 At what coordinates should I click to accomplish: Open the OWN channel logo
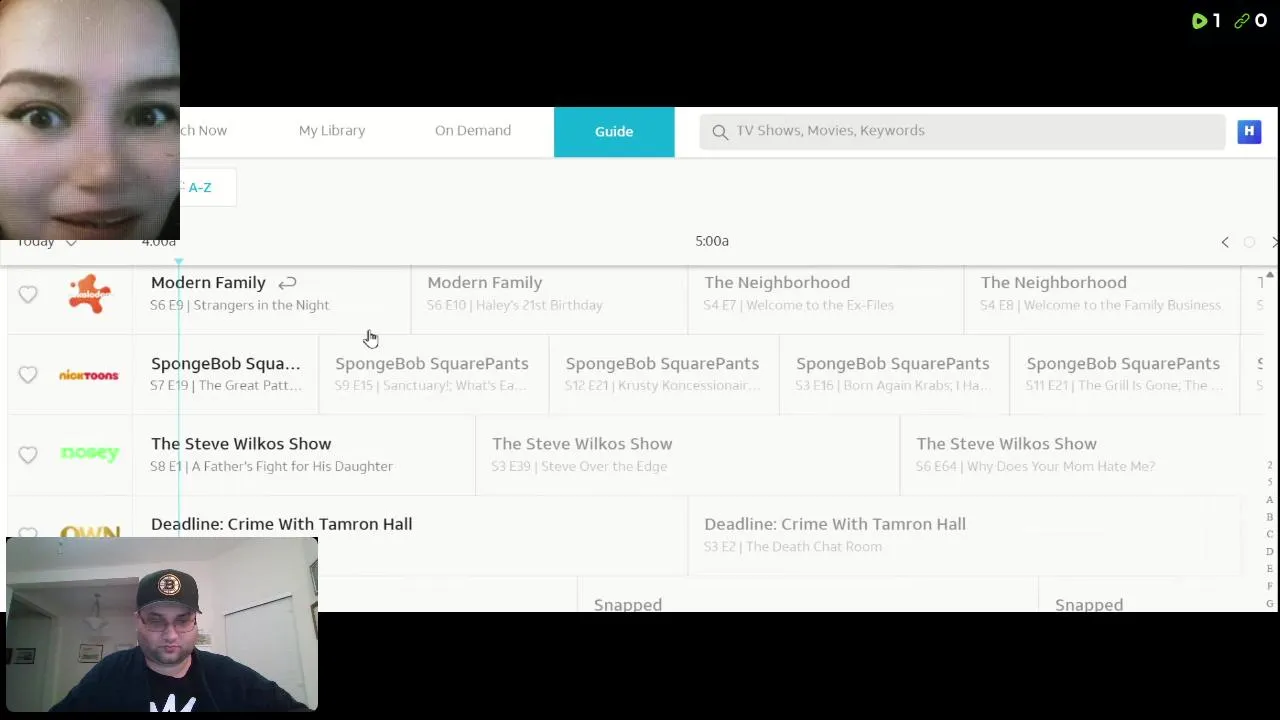point(89,532)
